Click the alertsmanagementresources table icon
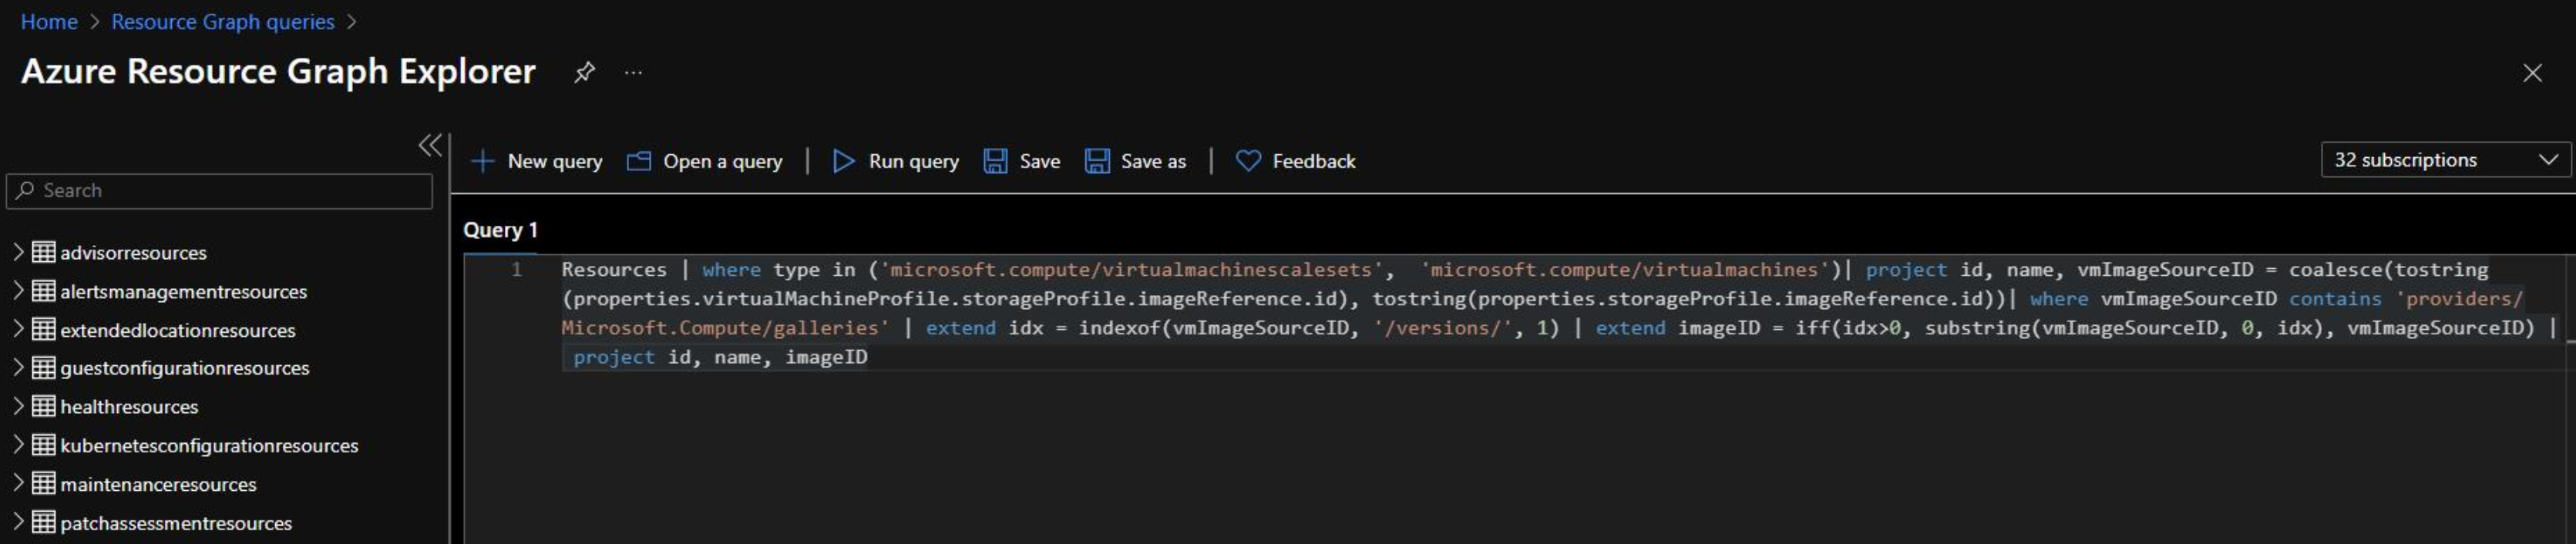Viewport: 2576px width, 544px height. click(x=43, y=291)
